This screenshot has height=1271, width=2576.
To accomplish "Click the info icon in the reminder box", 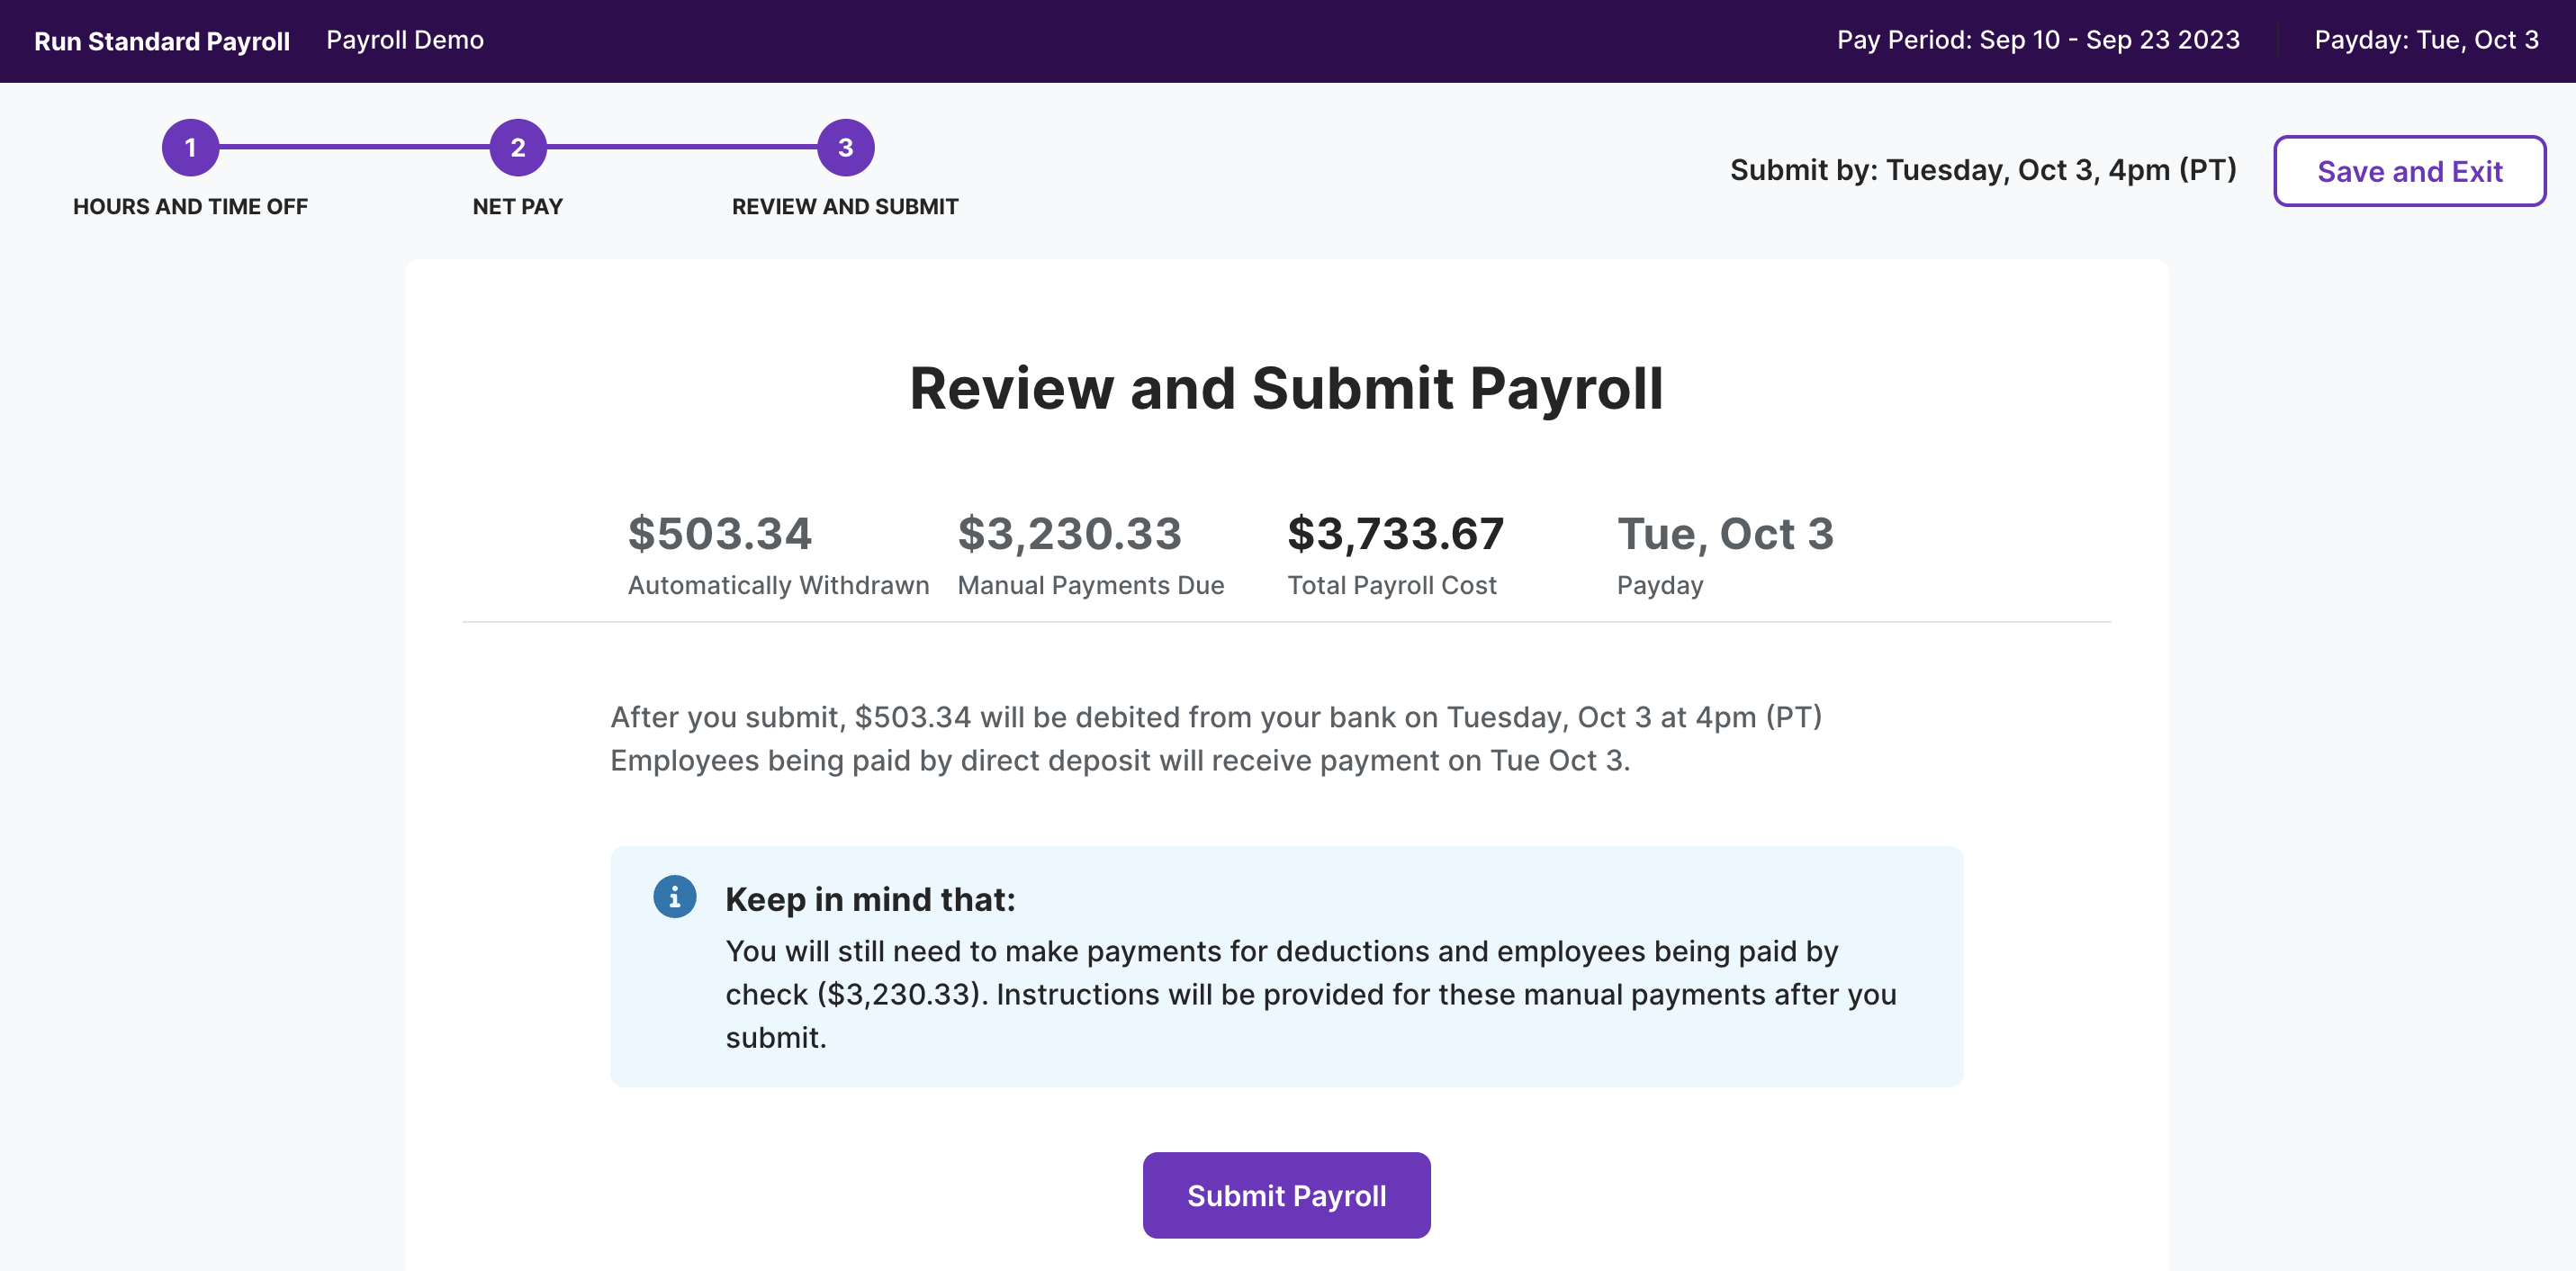I will 676,897.
